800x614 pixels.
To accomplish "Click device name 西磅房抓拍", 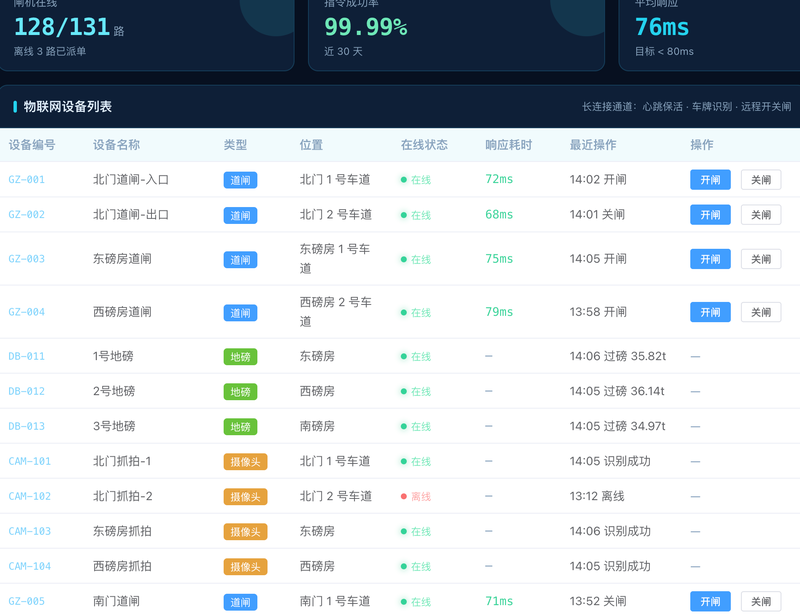I will click(122, 567).
